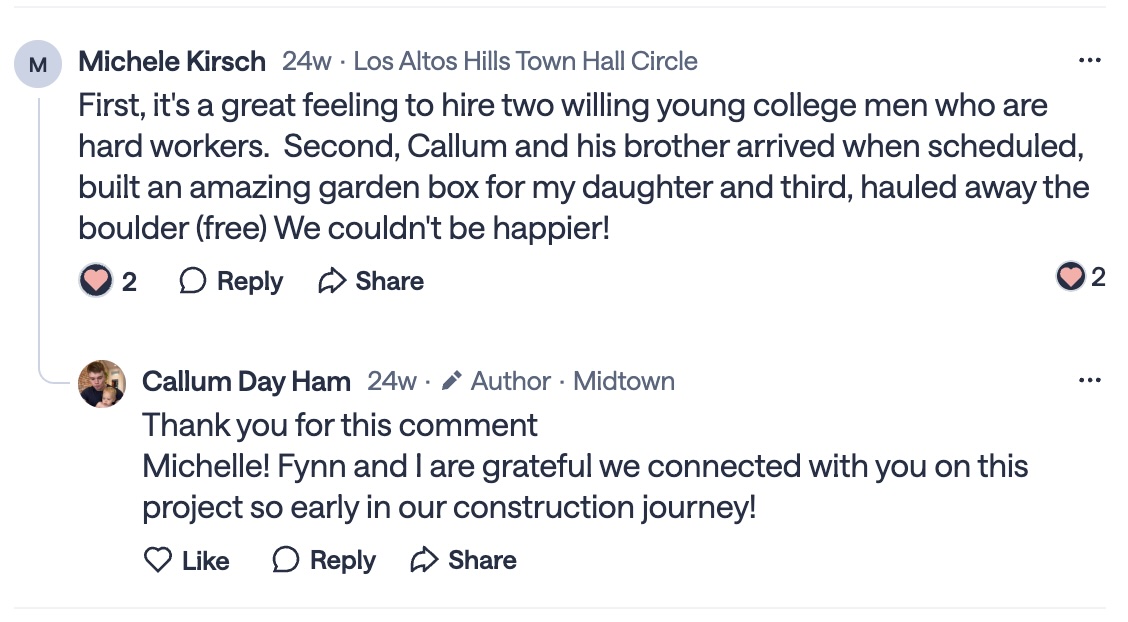Open the Midtown neighborhood link
This screenshot has height=622, width=1128.
623,381
